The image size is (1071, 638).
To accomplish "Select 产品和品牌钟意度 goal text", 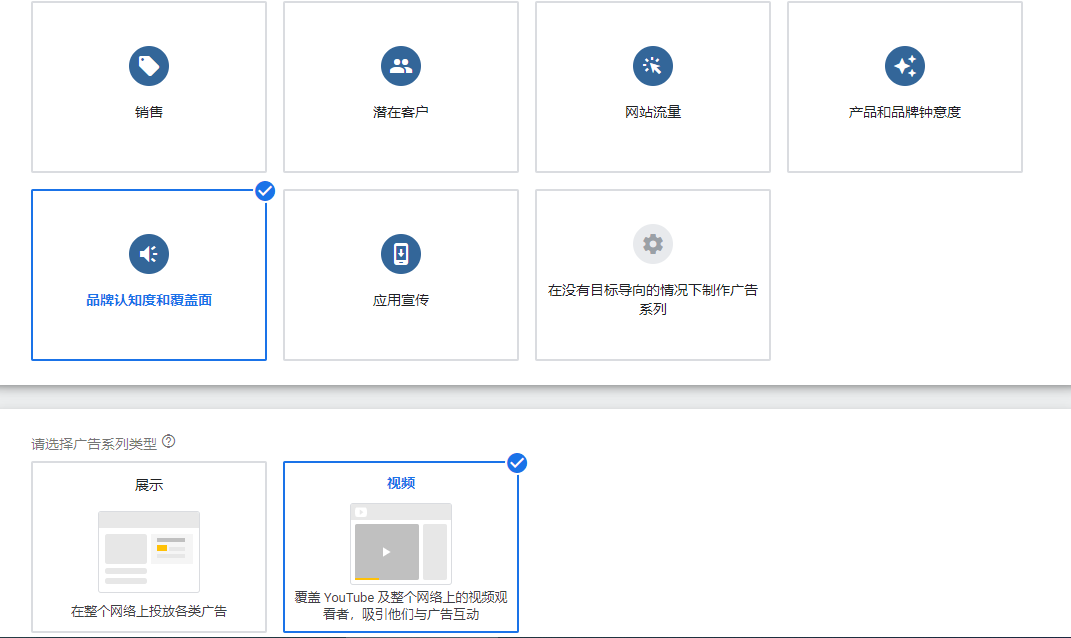I will (x=905, y=112).
